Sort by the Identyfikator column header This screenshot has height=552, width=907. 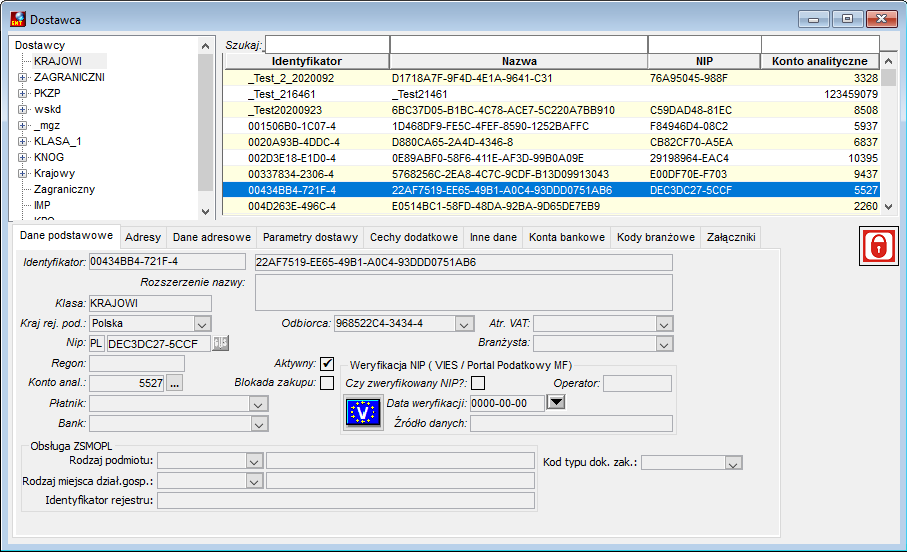(307, 61)
